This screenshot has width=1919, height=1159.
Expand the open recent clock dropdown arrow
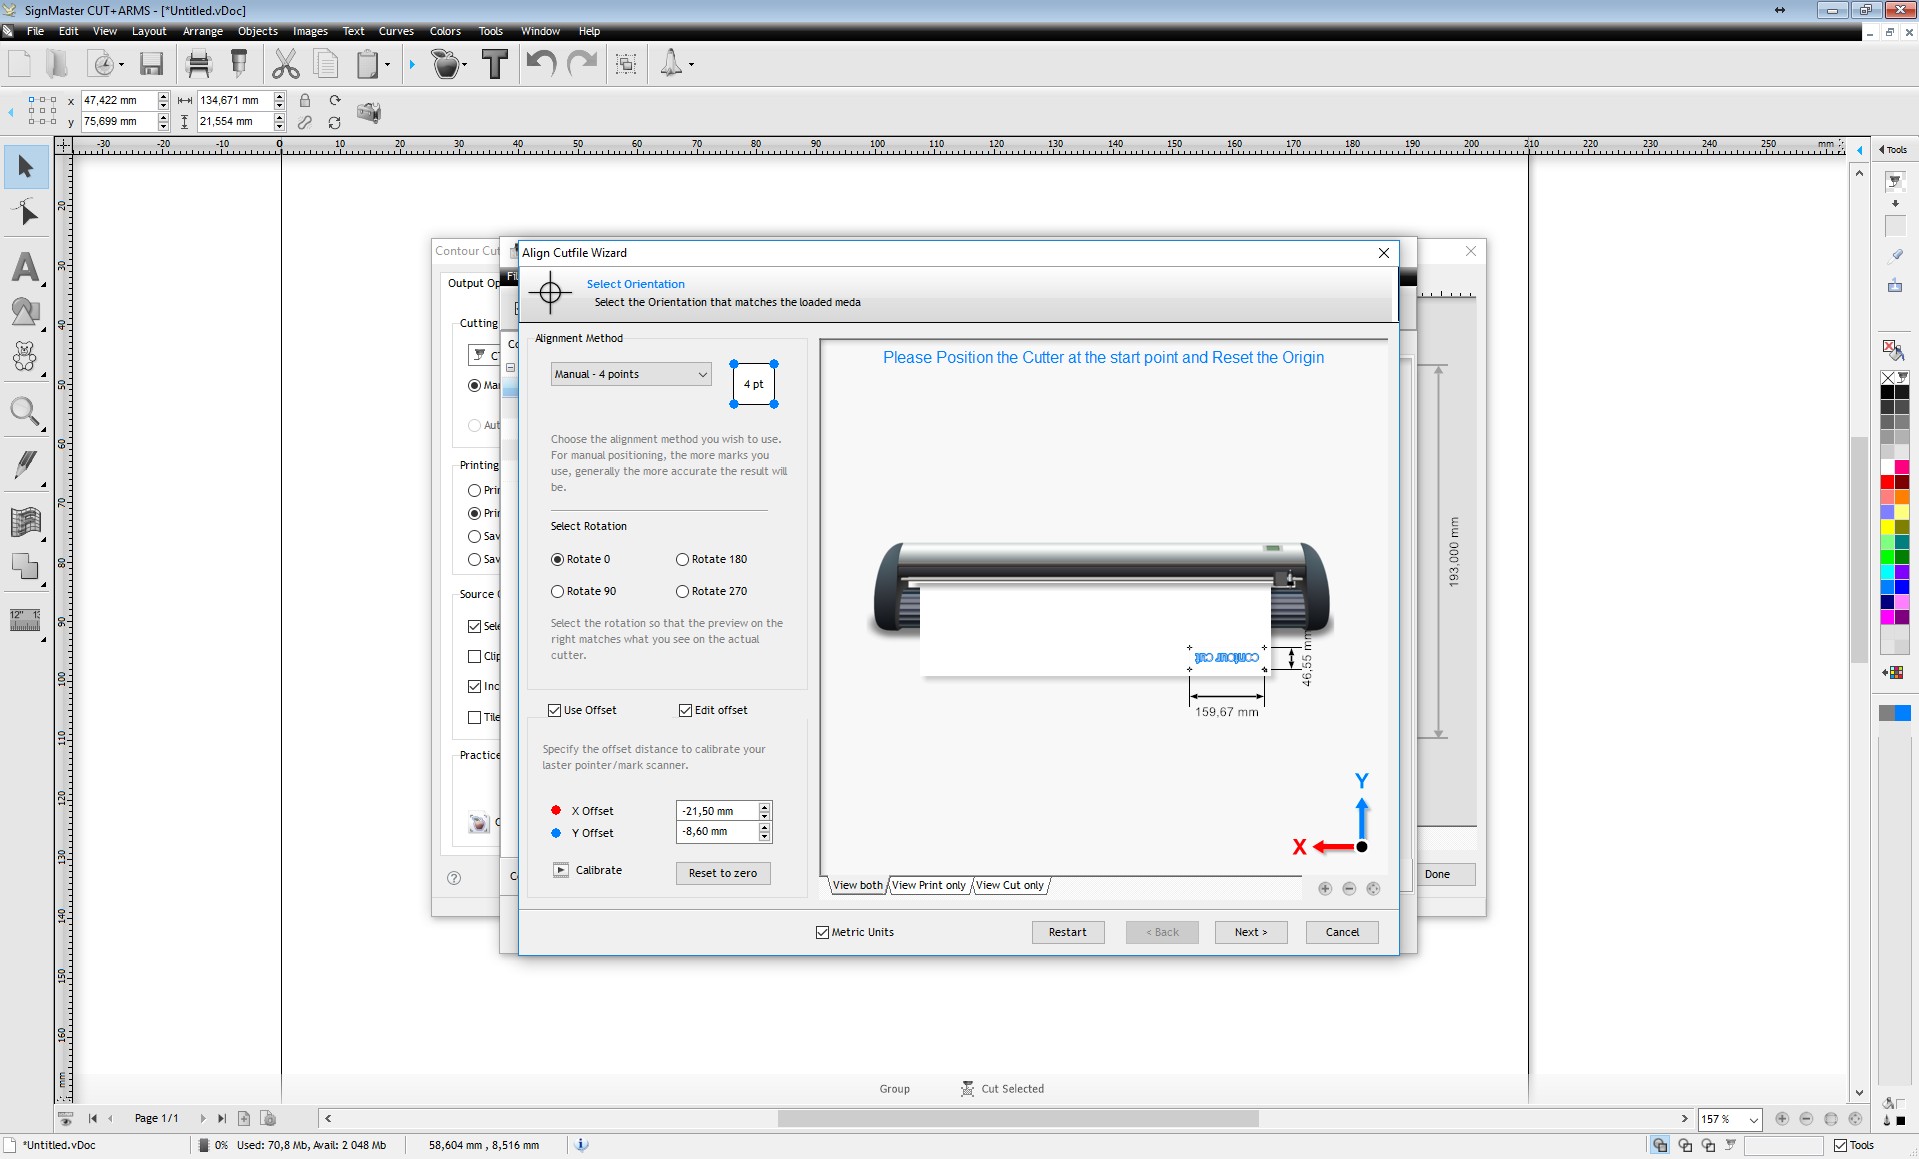coord(122,65)
